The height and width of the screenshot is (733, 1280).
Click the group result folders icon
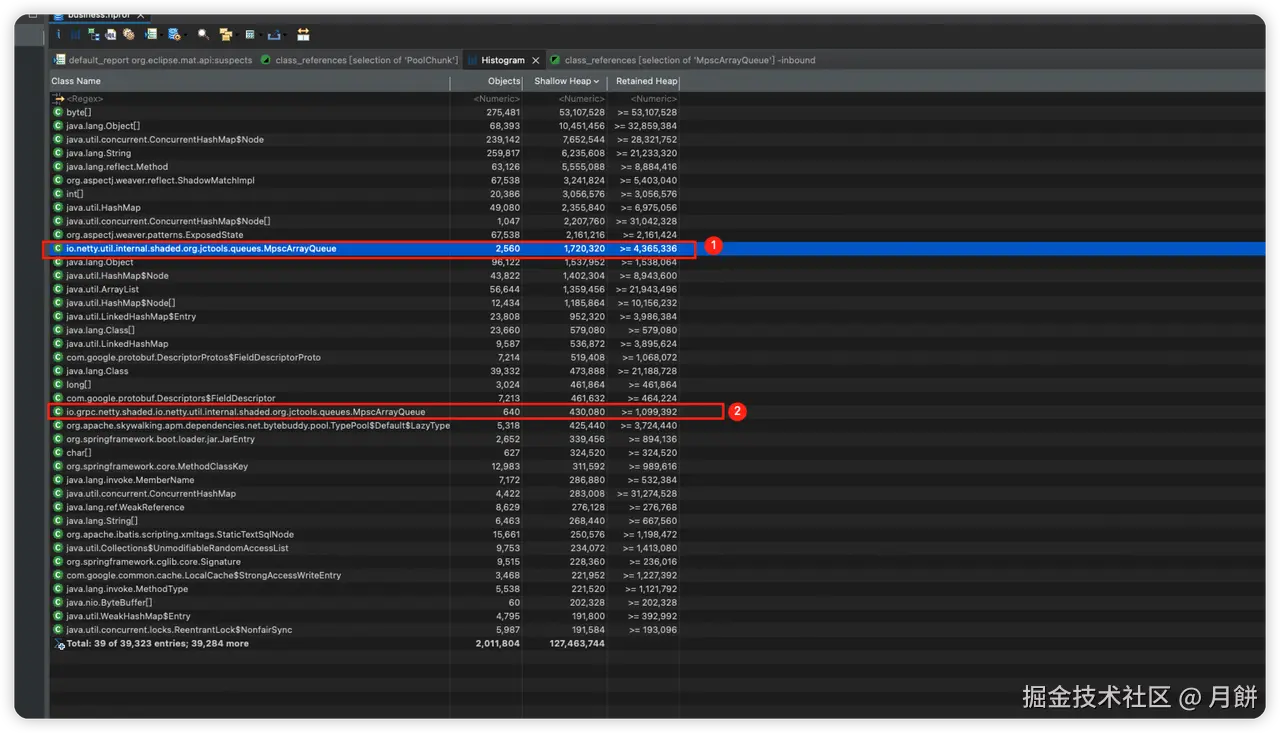tap(226, 34)
